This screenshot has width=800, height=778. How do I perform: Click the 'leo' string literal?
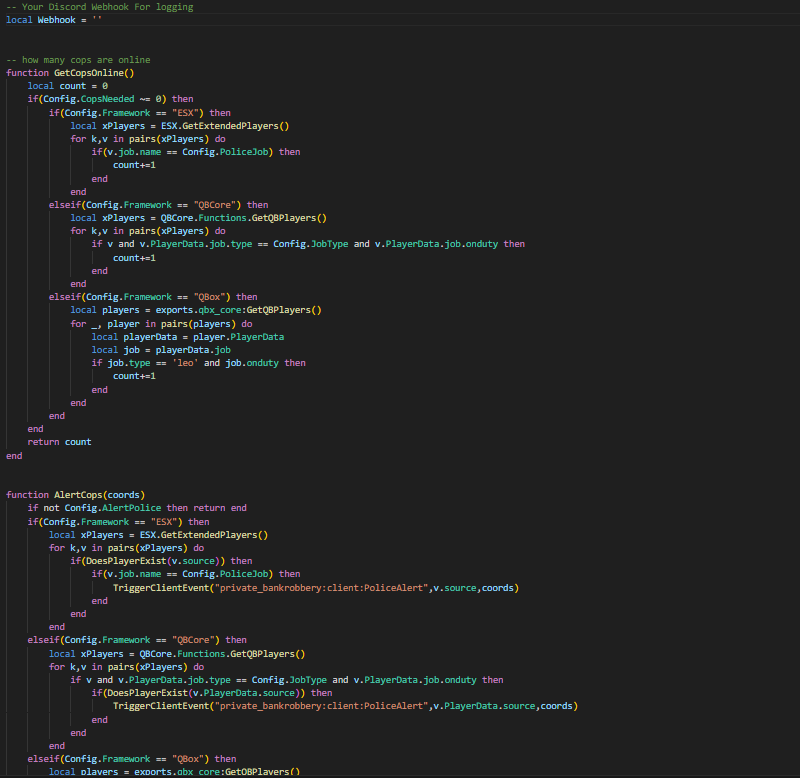click(185, 363)
